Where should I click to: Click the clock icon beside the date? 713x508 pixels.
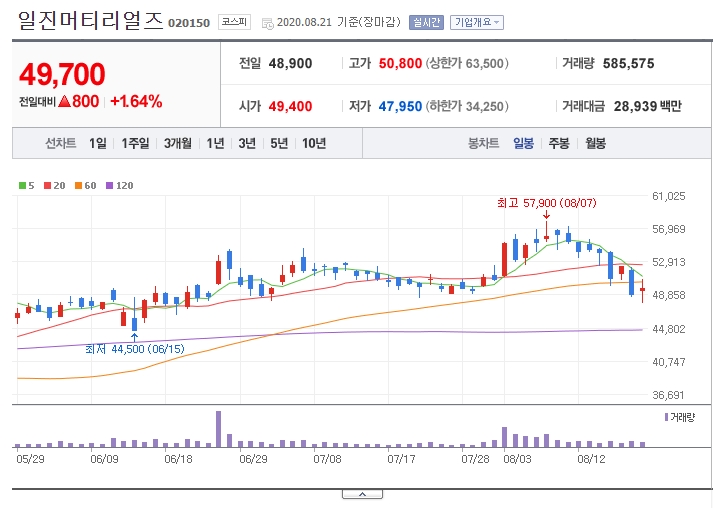click(268, 24)
